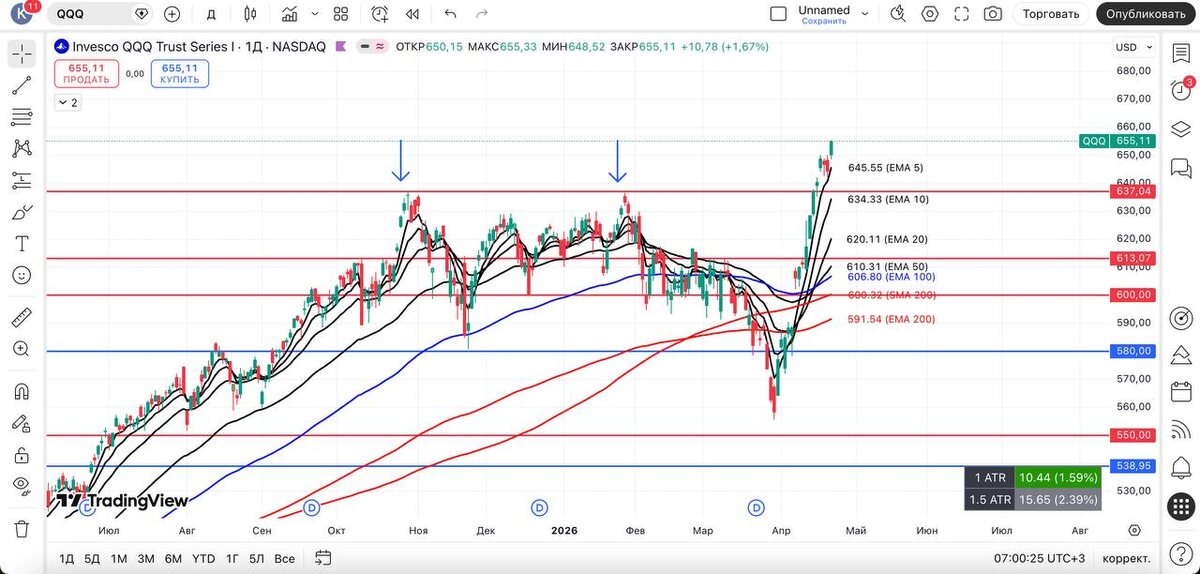Start bar replay with rewind icon
This screenshot has width=1200, height=574.
[x=412, y=14]
